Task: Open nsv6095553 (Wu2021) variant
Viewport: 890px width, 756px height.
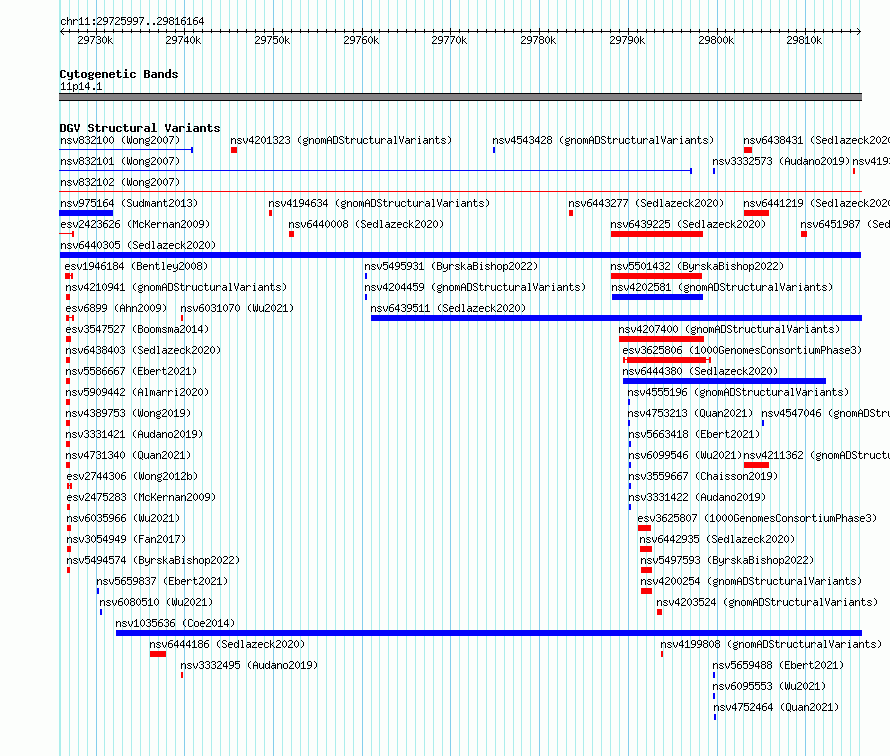Action: click(769, 686)
